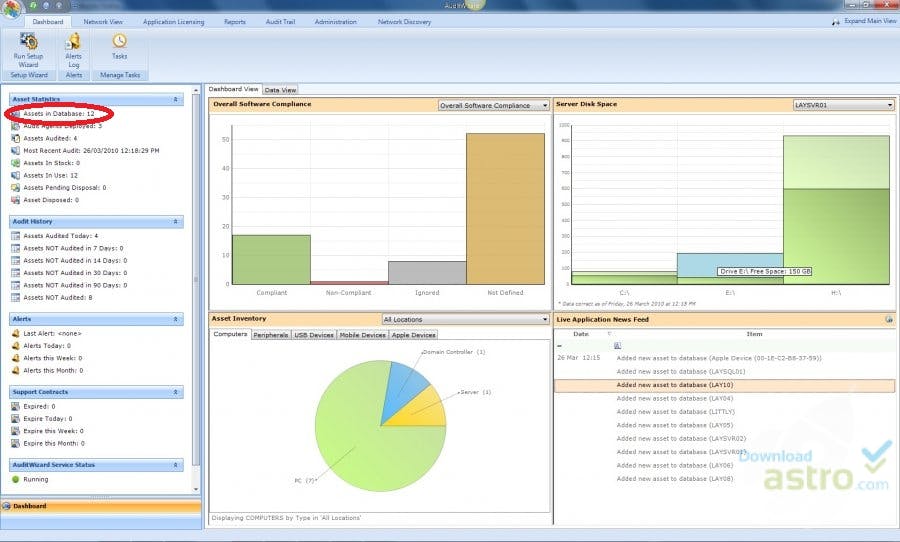900x542 pixels.
Task: Collapse the Asset Statistics panel
Action: 175,99
